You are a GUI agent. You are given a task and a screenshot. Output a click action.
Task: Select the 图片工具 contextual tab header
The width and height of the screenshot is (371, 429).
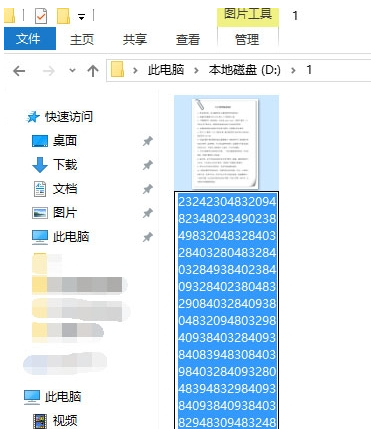tap(248, 16)
